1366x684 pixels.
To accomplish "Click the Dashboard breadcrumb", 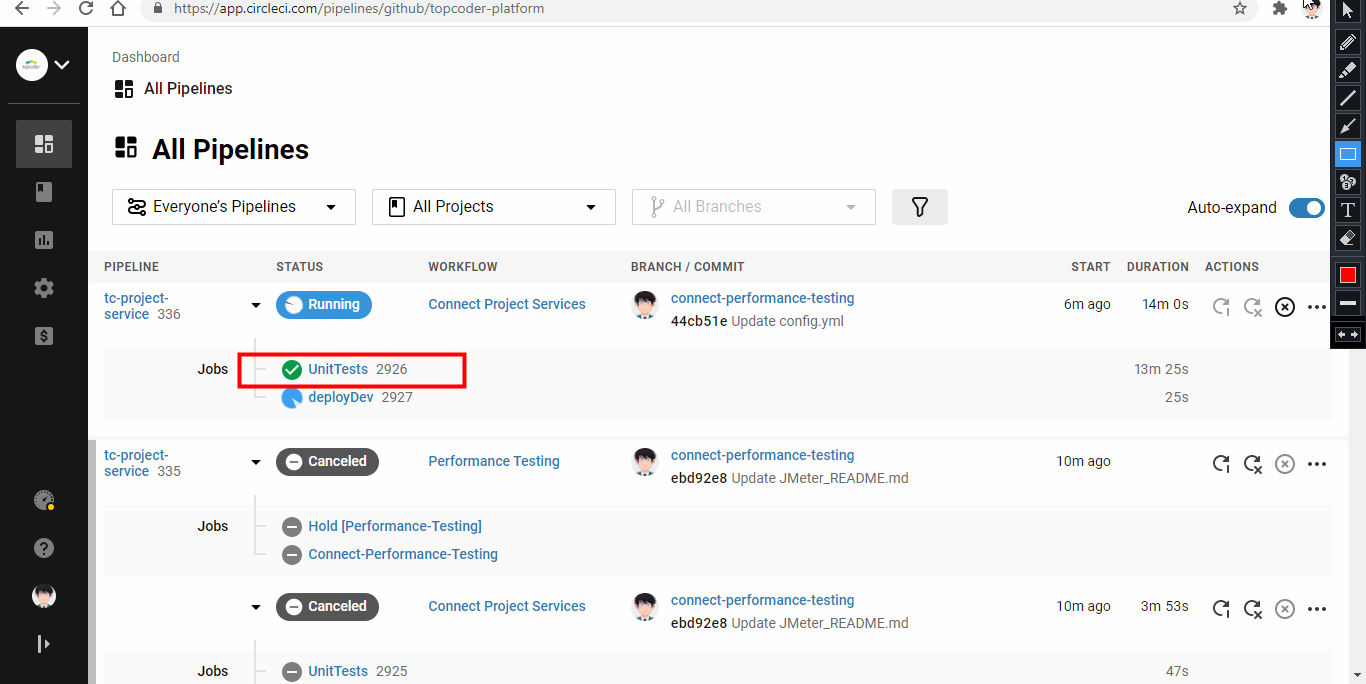I will click(x=146, y=57).
